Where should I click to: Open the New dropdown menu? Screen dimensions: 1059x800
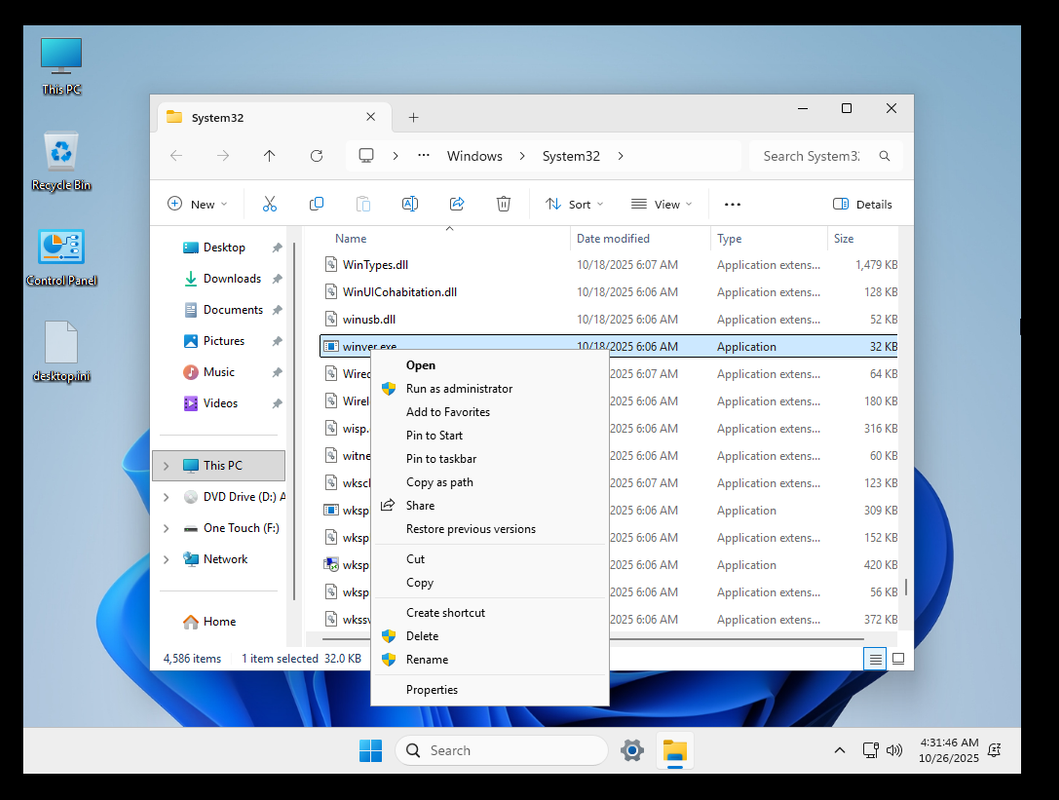[x=197, y=204]
